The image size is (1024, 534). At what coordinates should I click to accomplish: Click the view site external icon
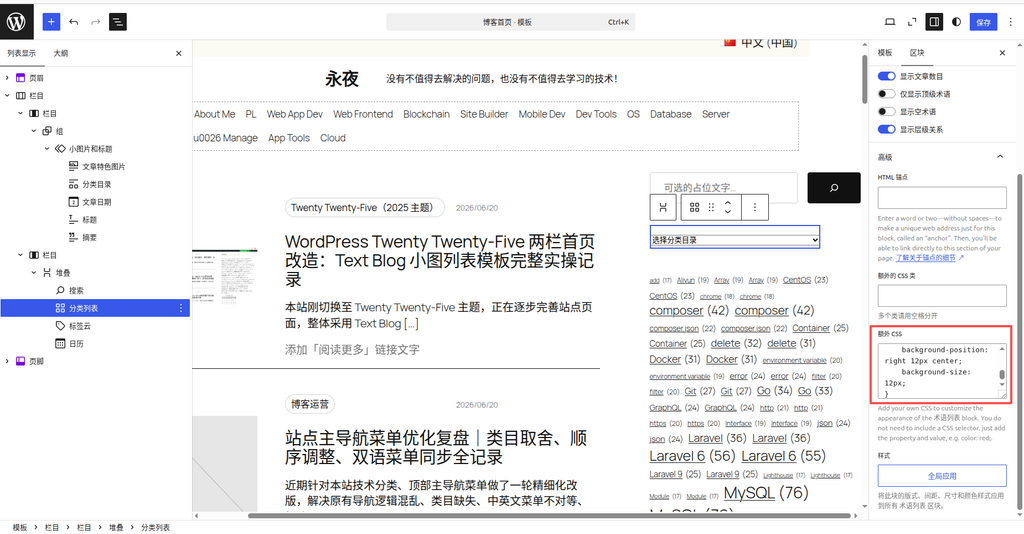click(x=912, y=22)
